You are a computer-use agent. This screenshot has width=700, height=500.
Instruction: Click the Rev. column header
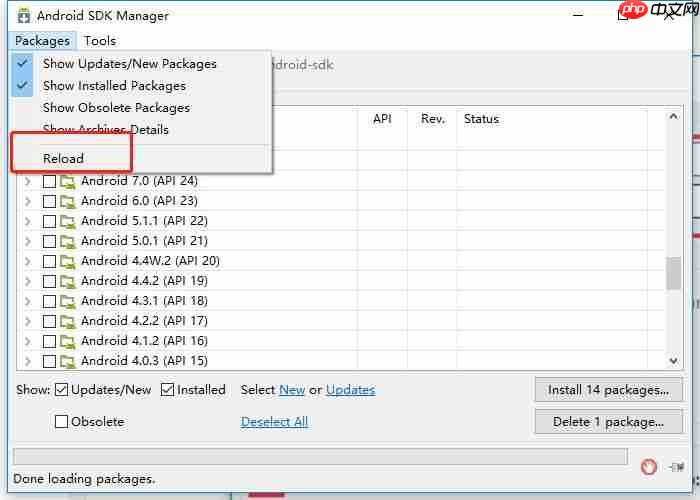[433, 119]
